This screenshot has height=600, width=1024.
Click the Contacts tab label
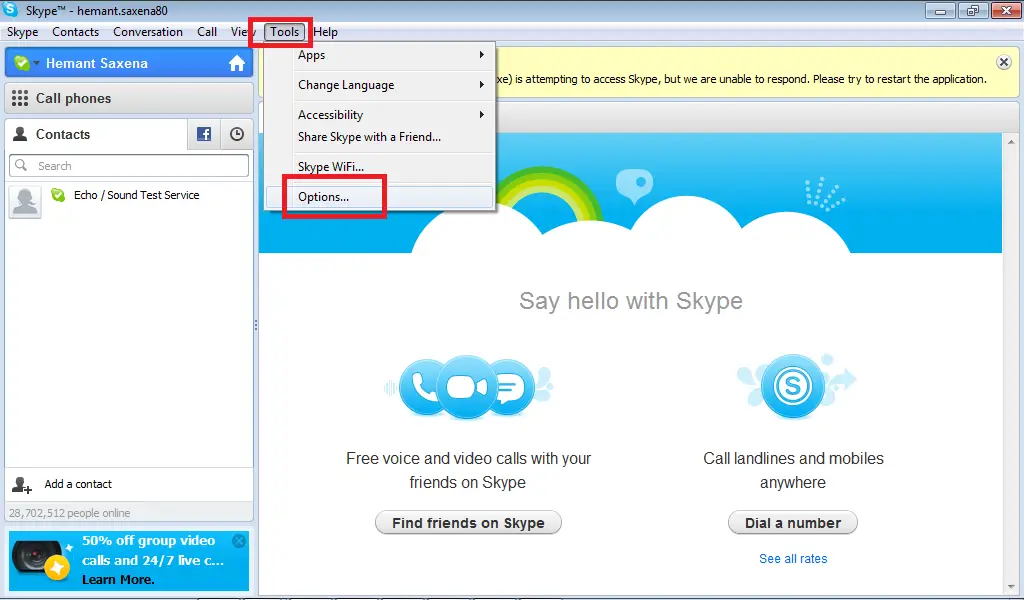pyautogui.click(x=63, y=134)
